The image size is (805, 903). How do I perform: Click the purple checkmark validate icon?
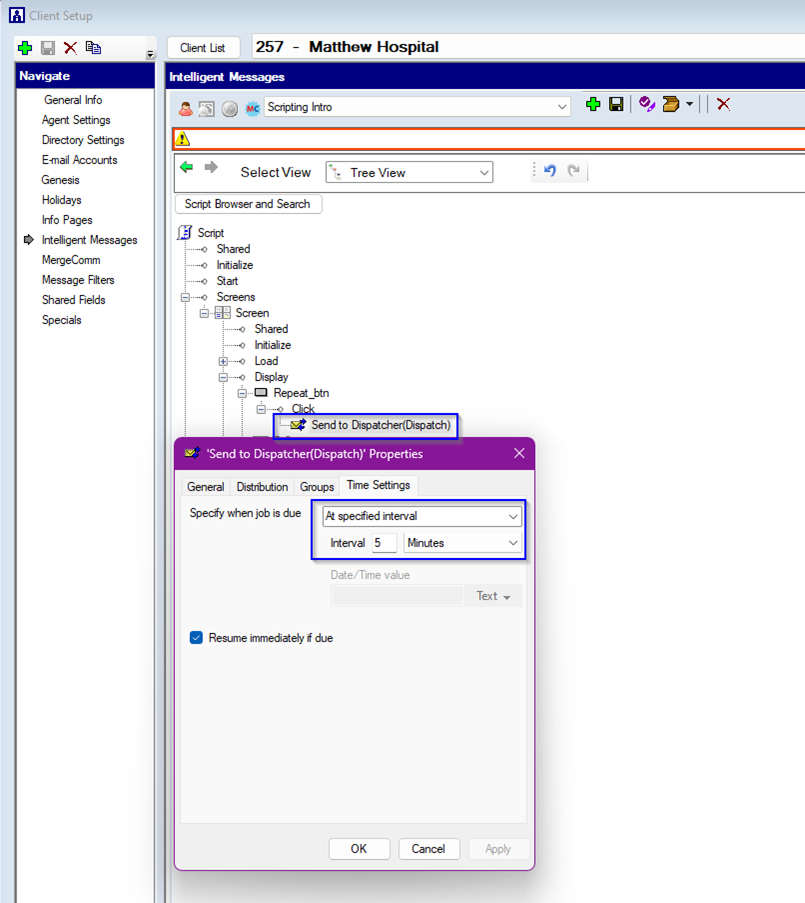pyautogui.click(x=647, y=105)
